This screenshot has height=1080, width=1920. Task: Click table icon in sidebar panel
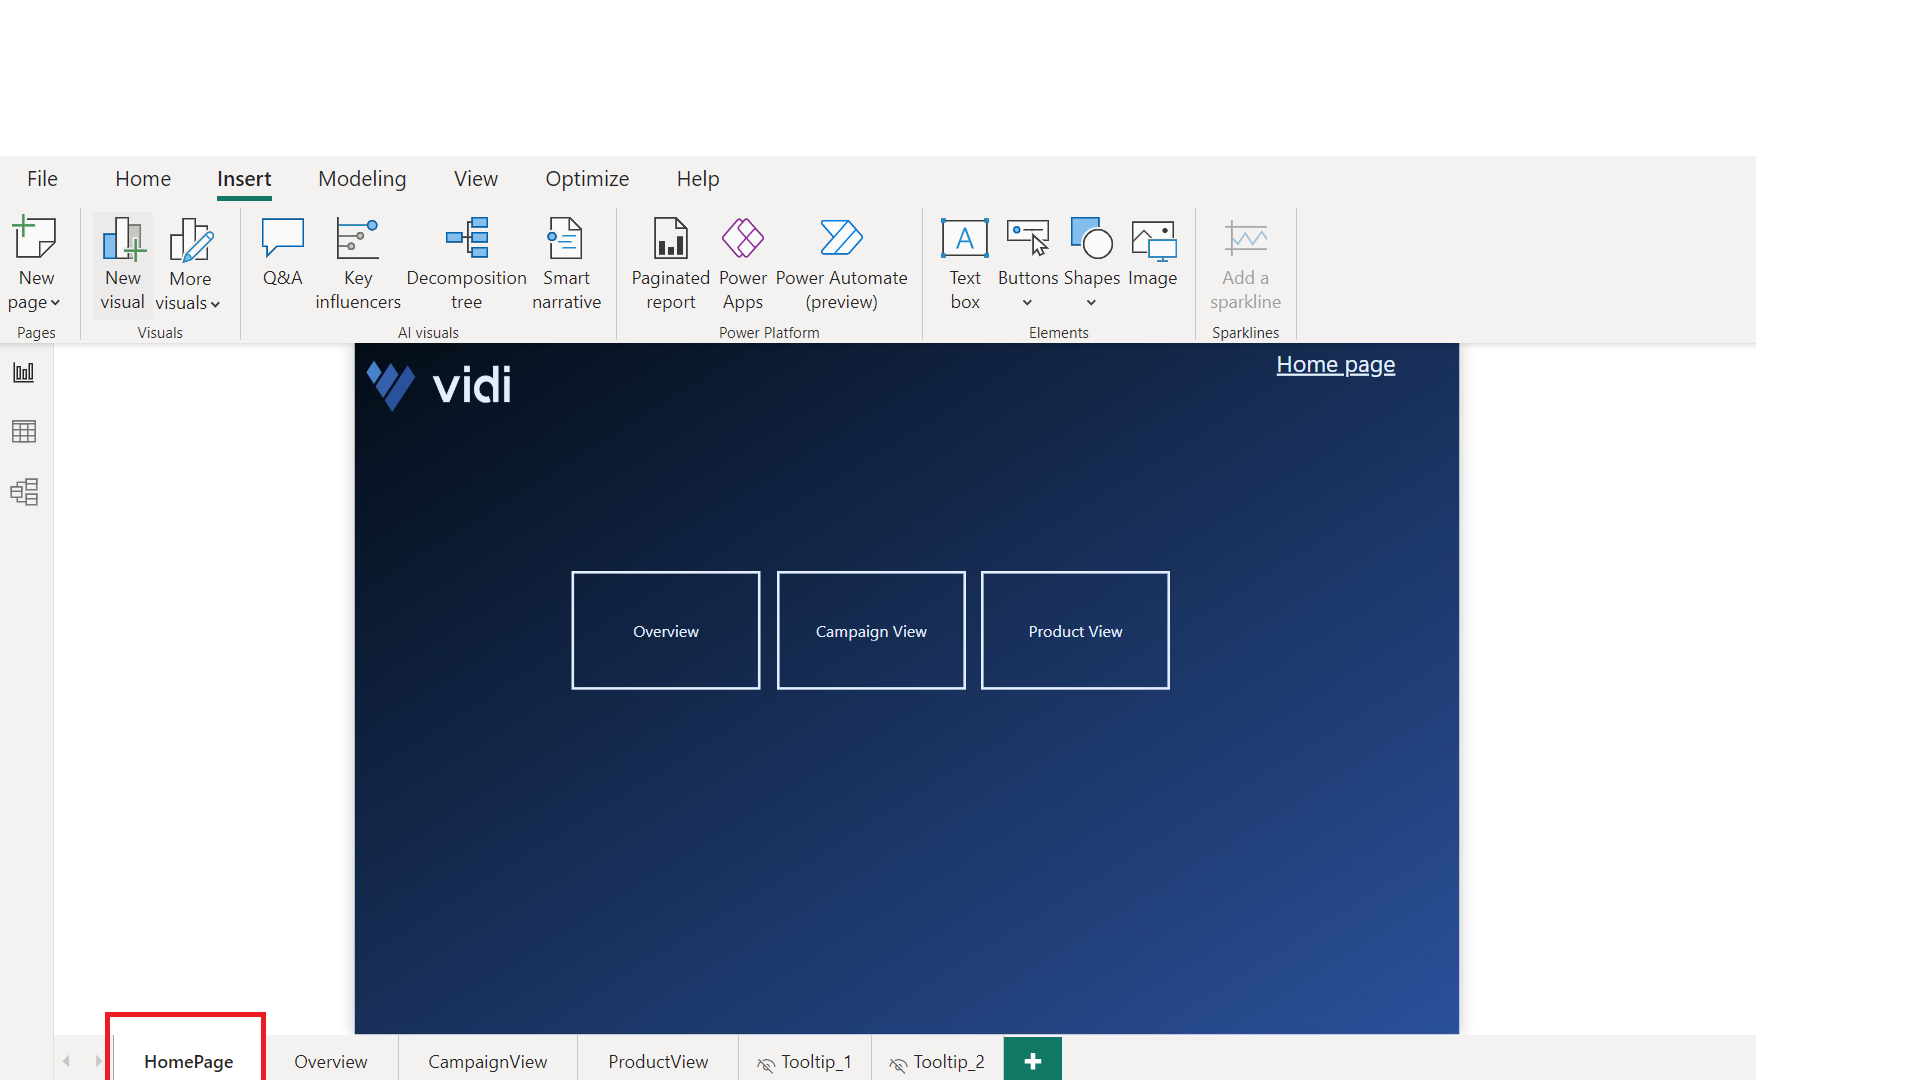(x=24, y=431)
